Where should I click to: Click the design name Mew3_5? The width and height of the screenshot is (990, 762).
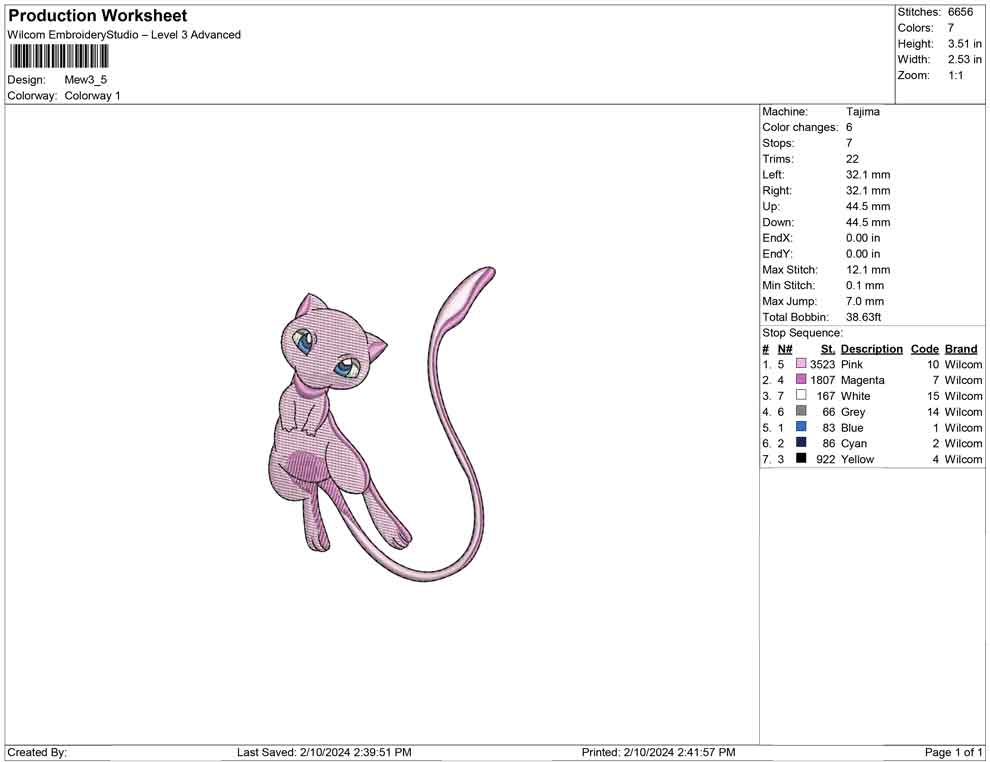(86, 80)
